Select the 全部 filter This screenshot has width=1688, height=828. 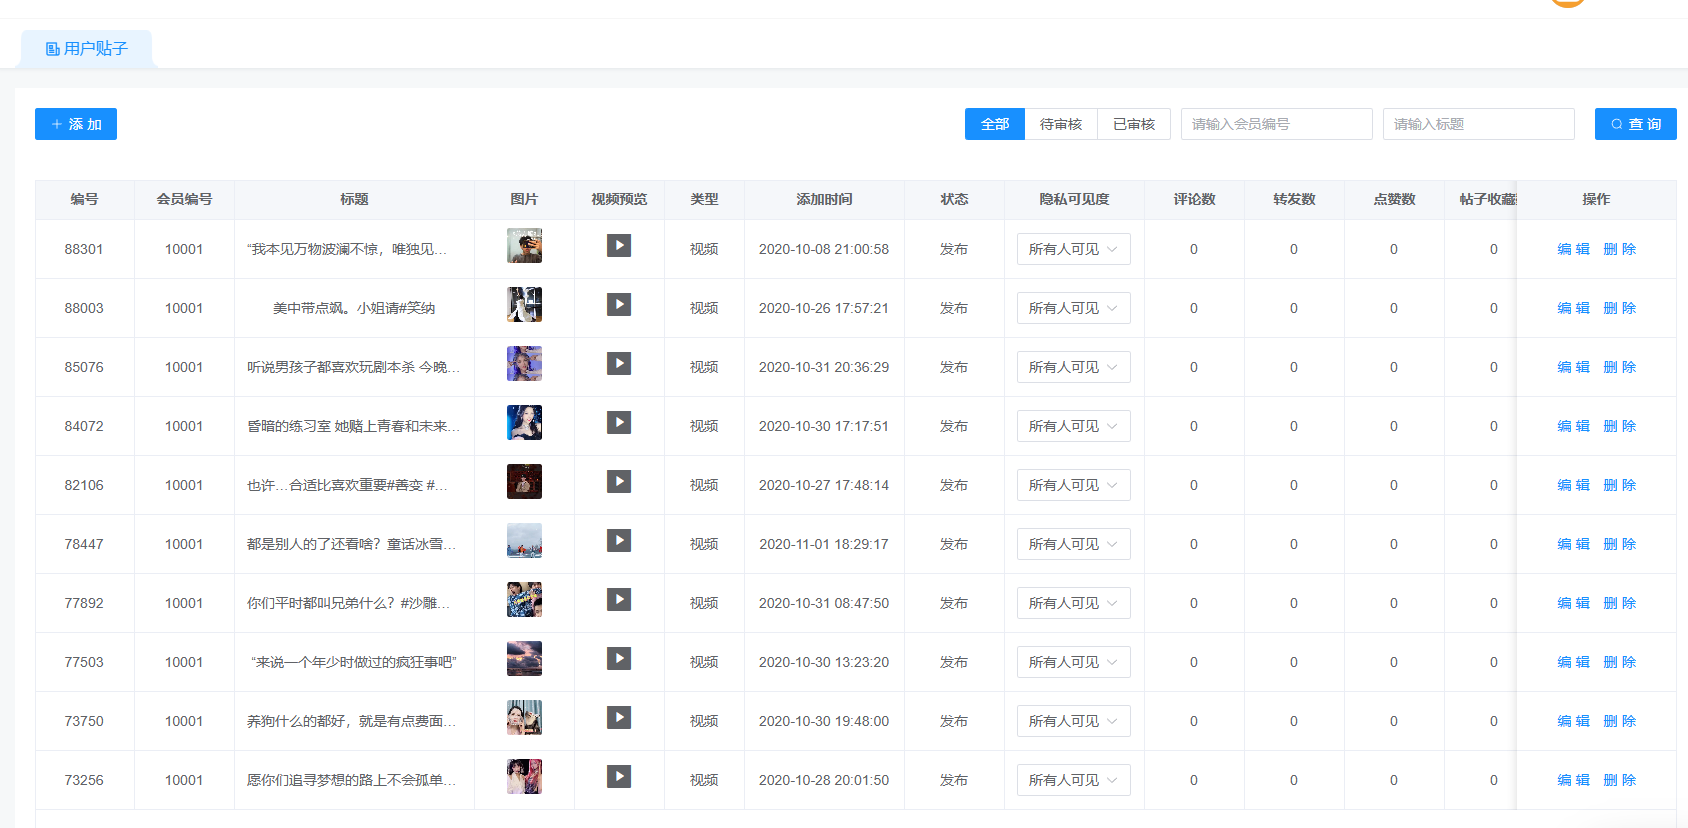coord(994,124)
